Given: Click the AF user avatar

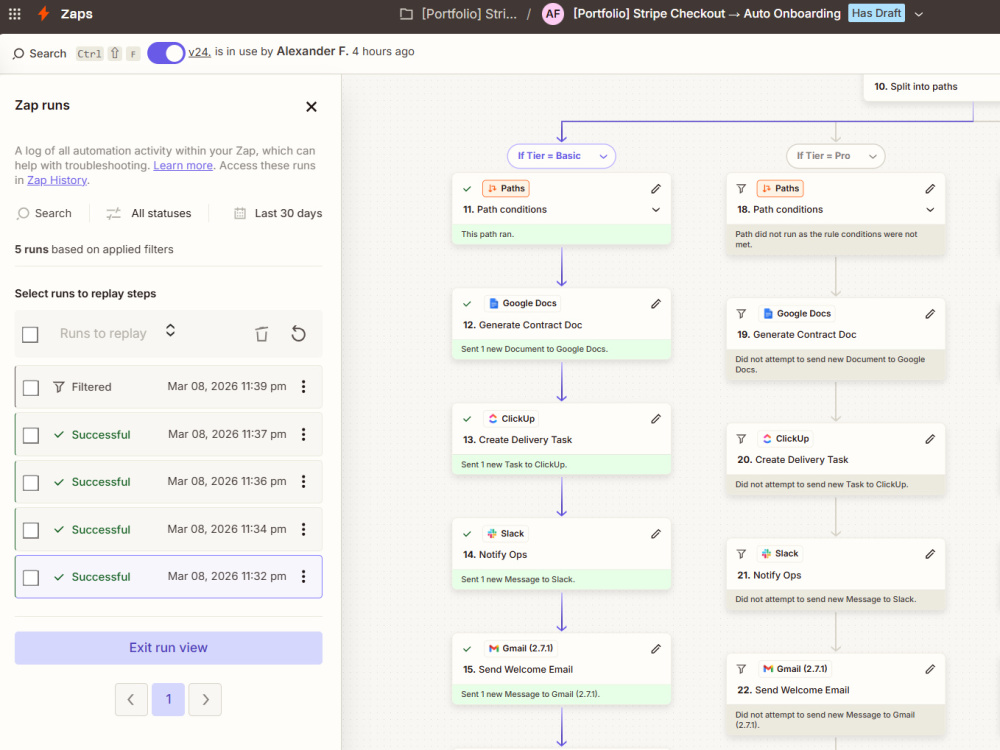Looking at the screenshot, I should click(552, 13).
